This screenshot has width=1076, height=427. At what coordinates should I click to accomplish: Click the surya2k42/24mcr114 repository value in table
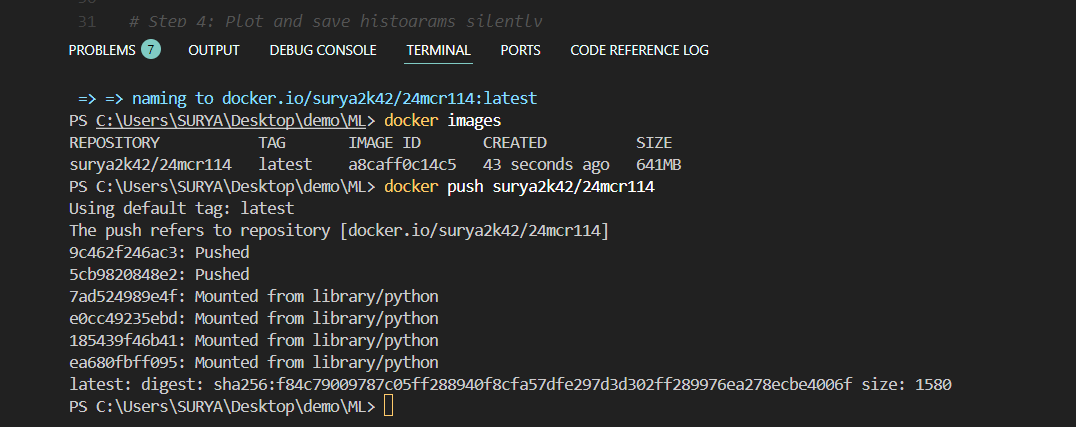[x=150, y=165]
